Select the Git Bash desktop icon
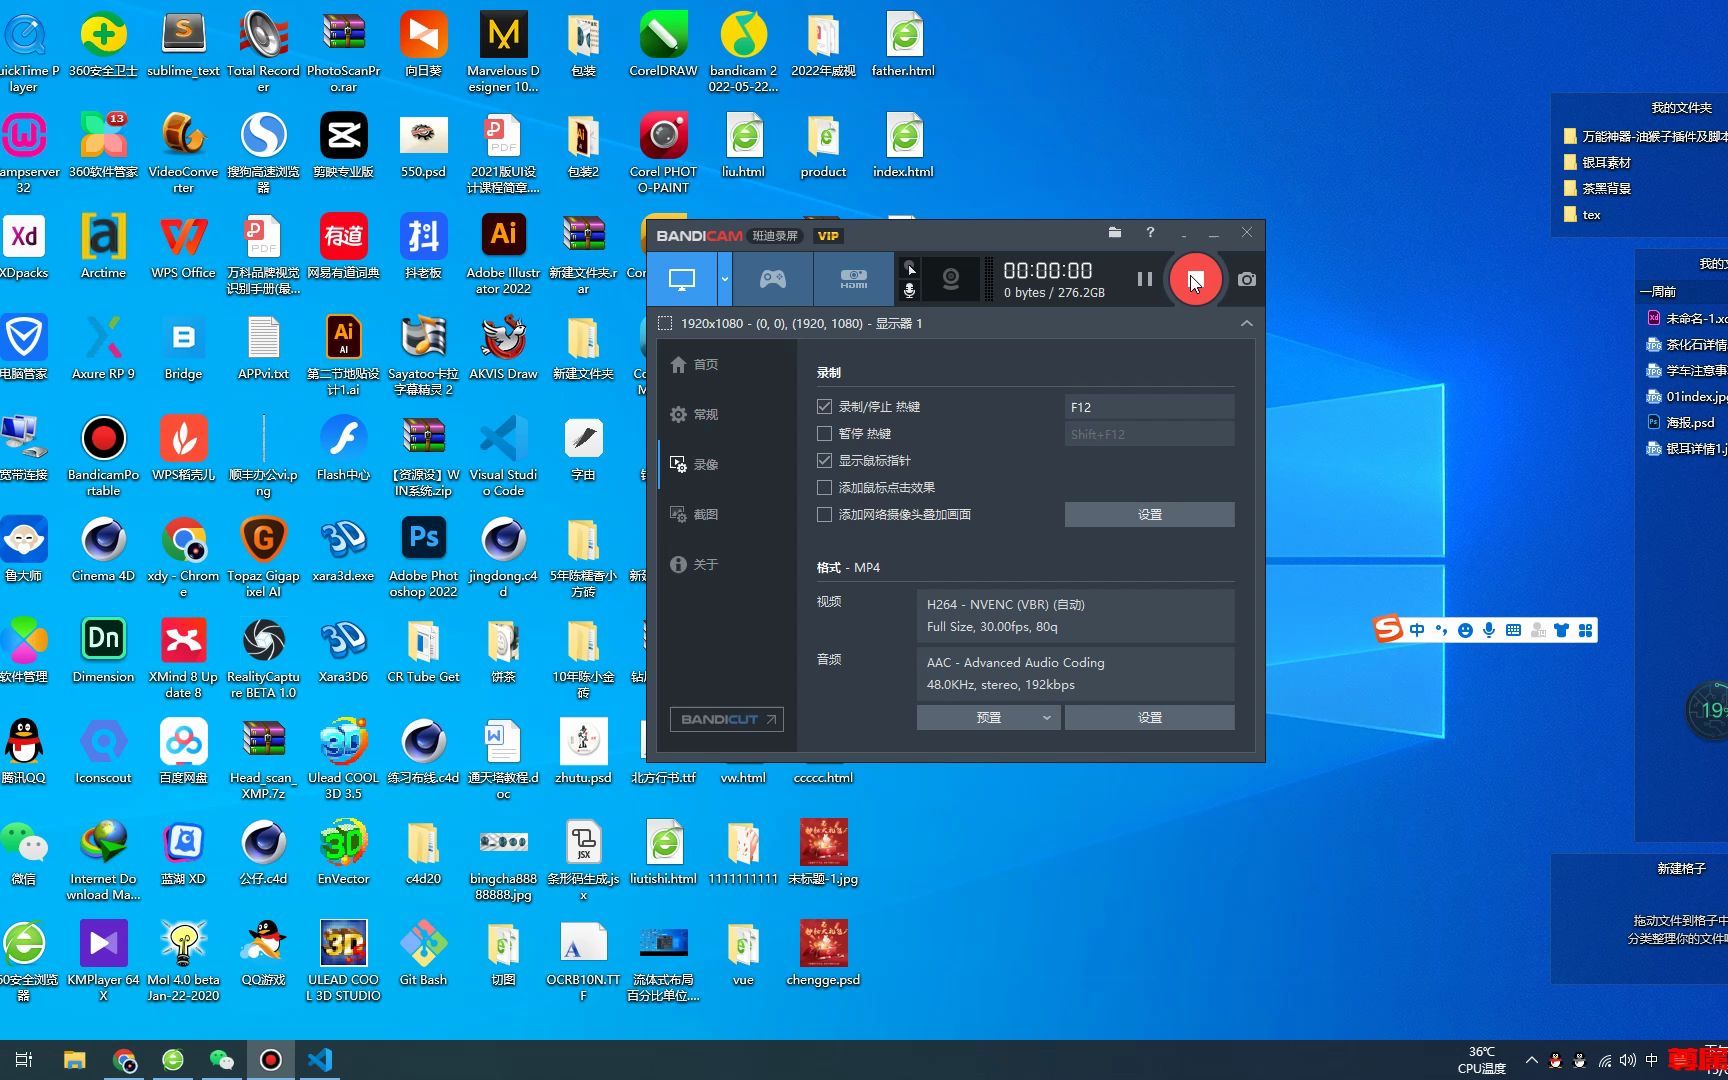This screenshot has width=1728, height=1080. pos(423,954)
